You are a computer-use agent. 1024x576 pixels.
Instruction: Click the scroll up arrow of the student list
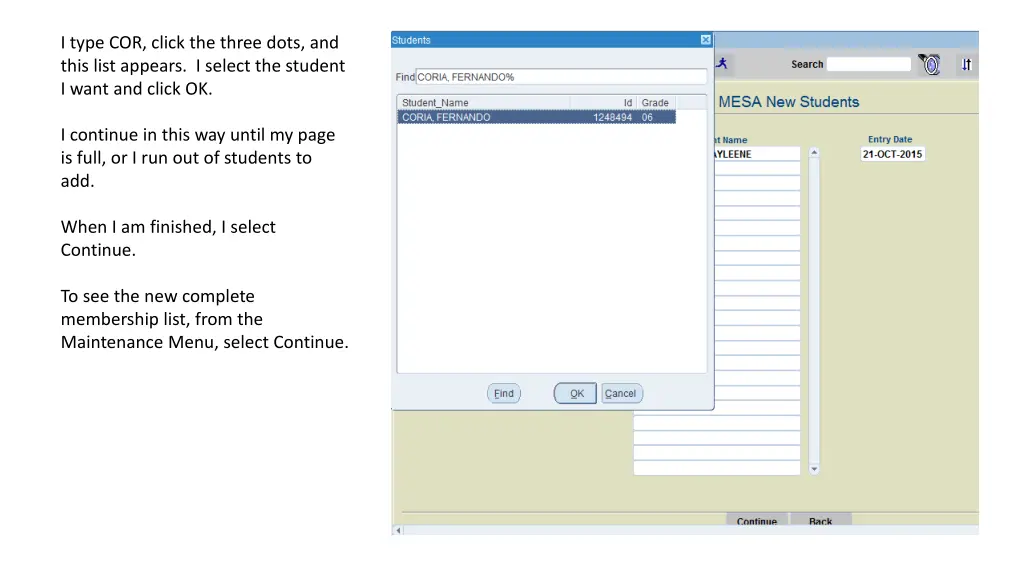click(814, 152)
